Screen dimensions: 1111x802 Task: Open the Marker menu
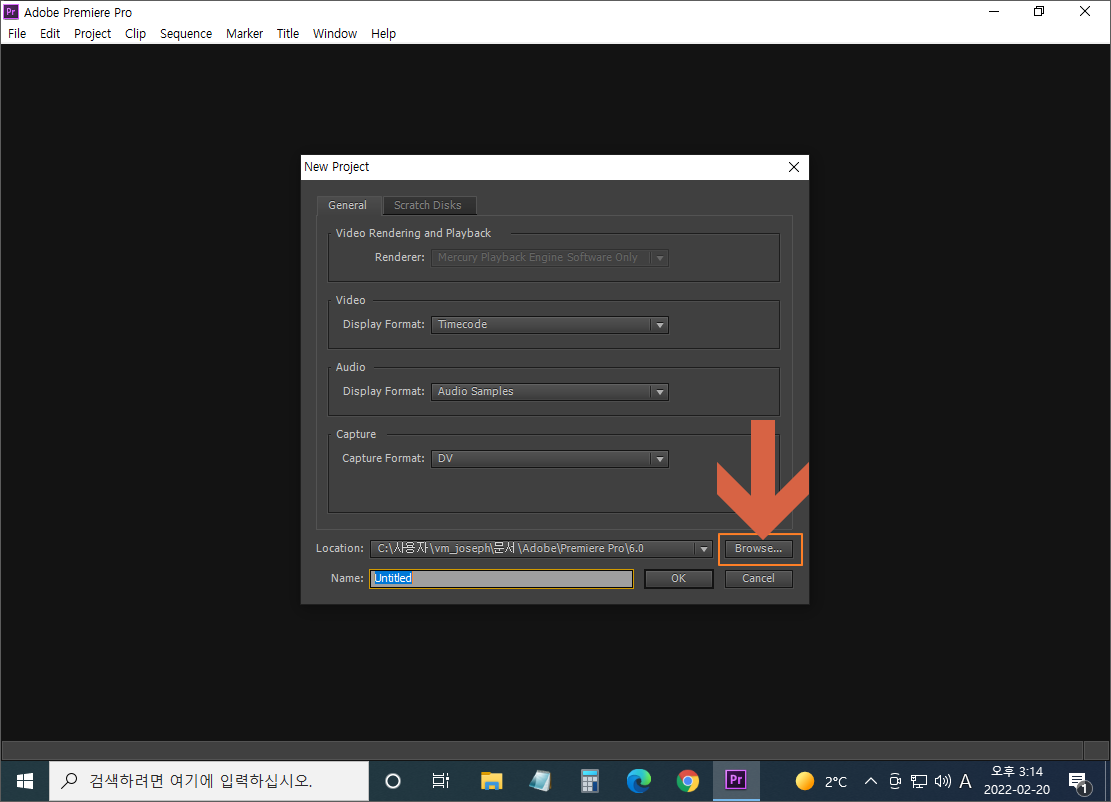[244, 33]
